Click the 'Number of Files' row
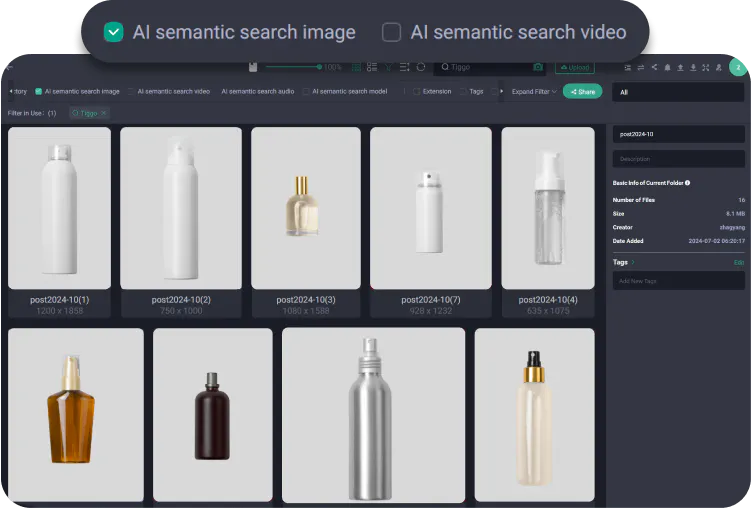Screen dimensions: 751x508 click(678, 200)
